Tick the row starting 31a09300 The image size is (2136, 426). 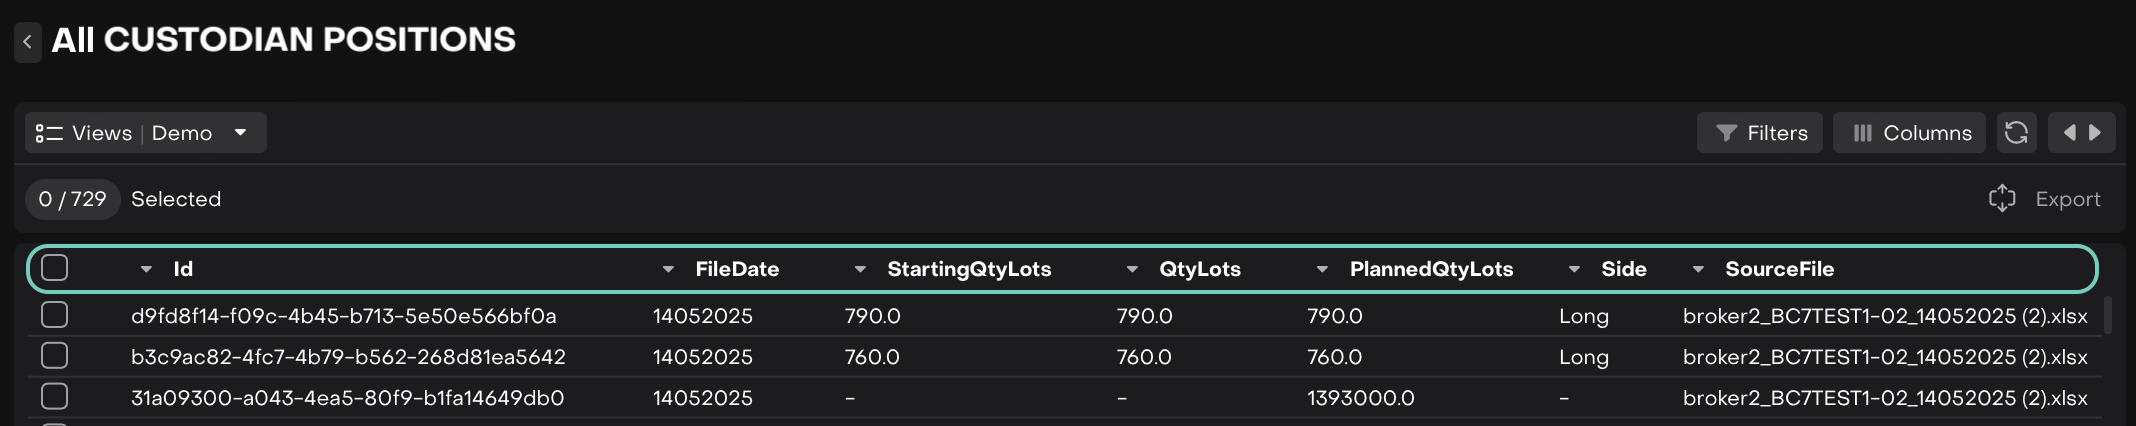[x=55, y=397]
